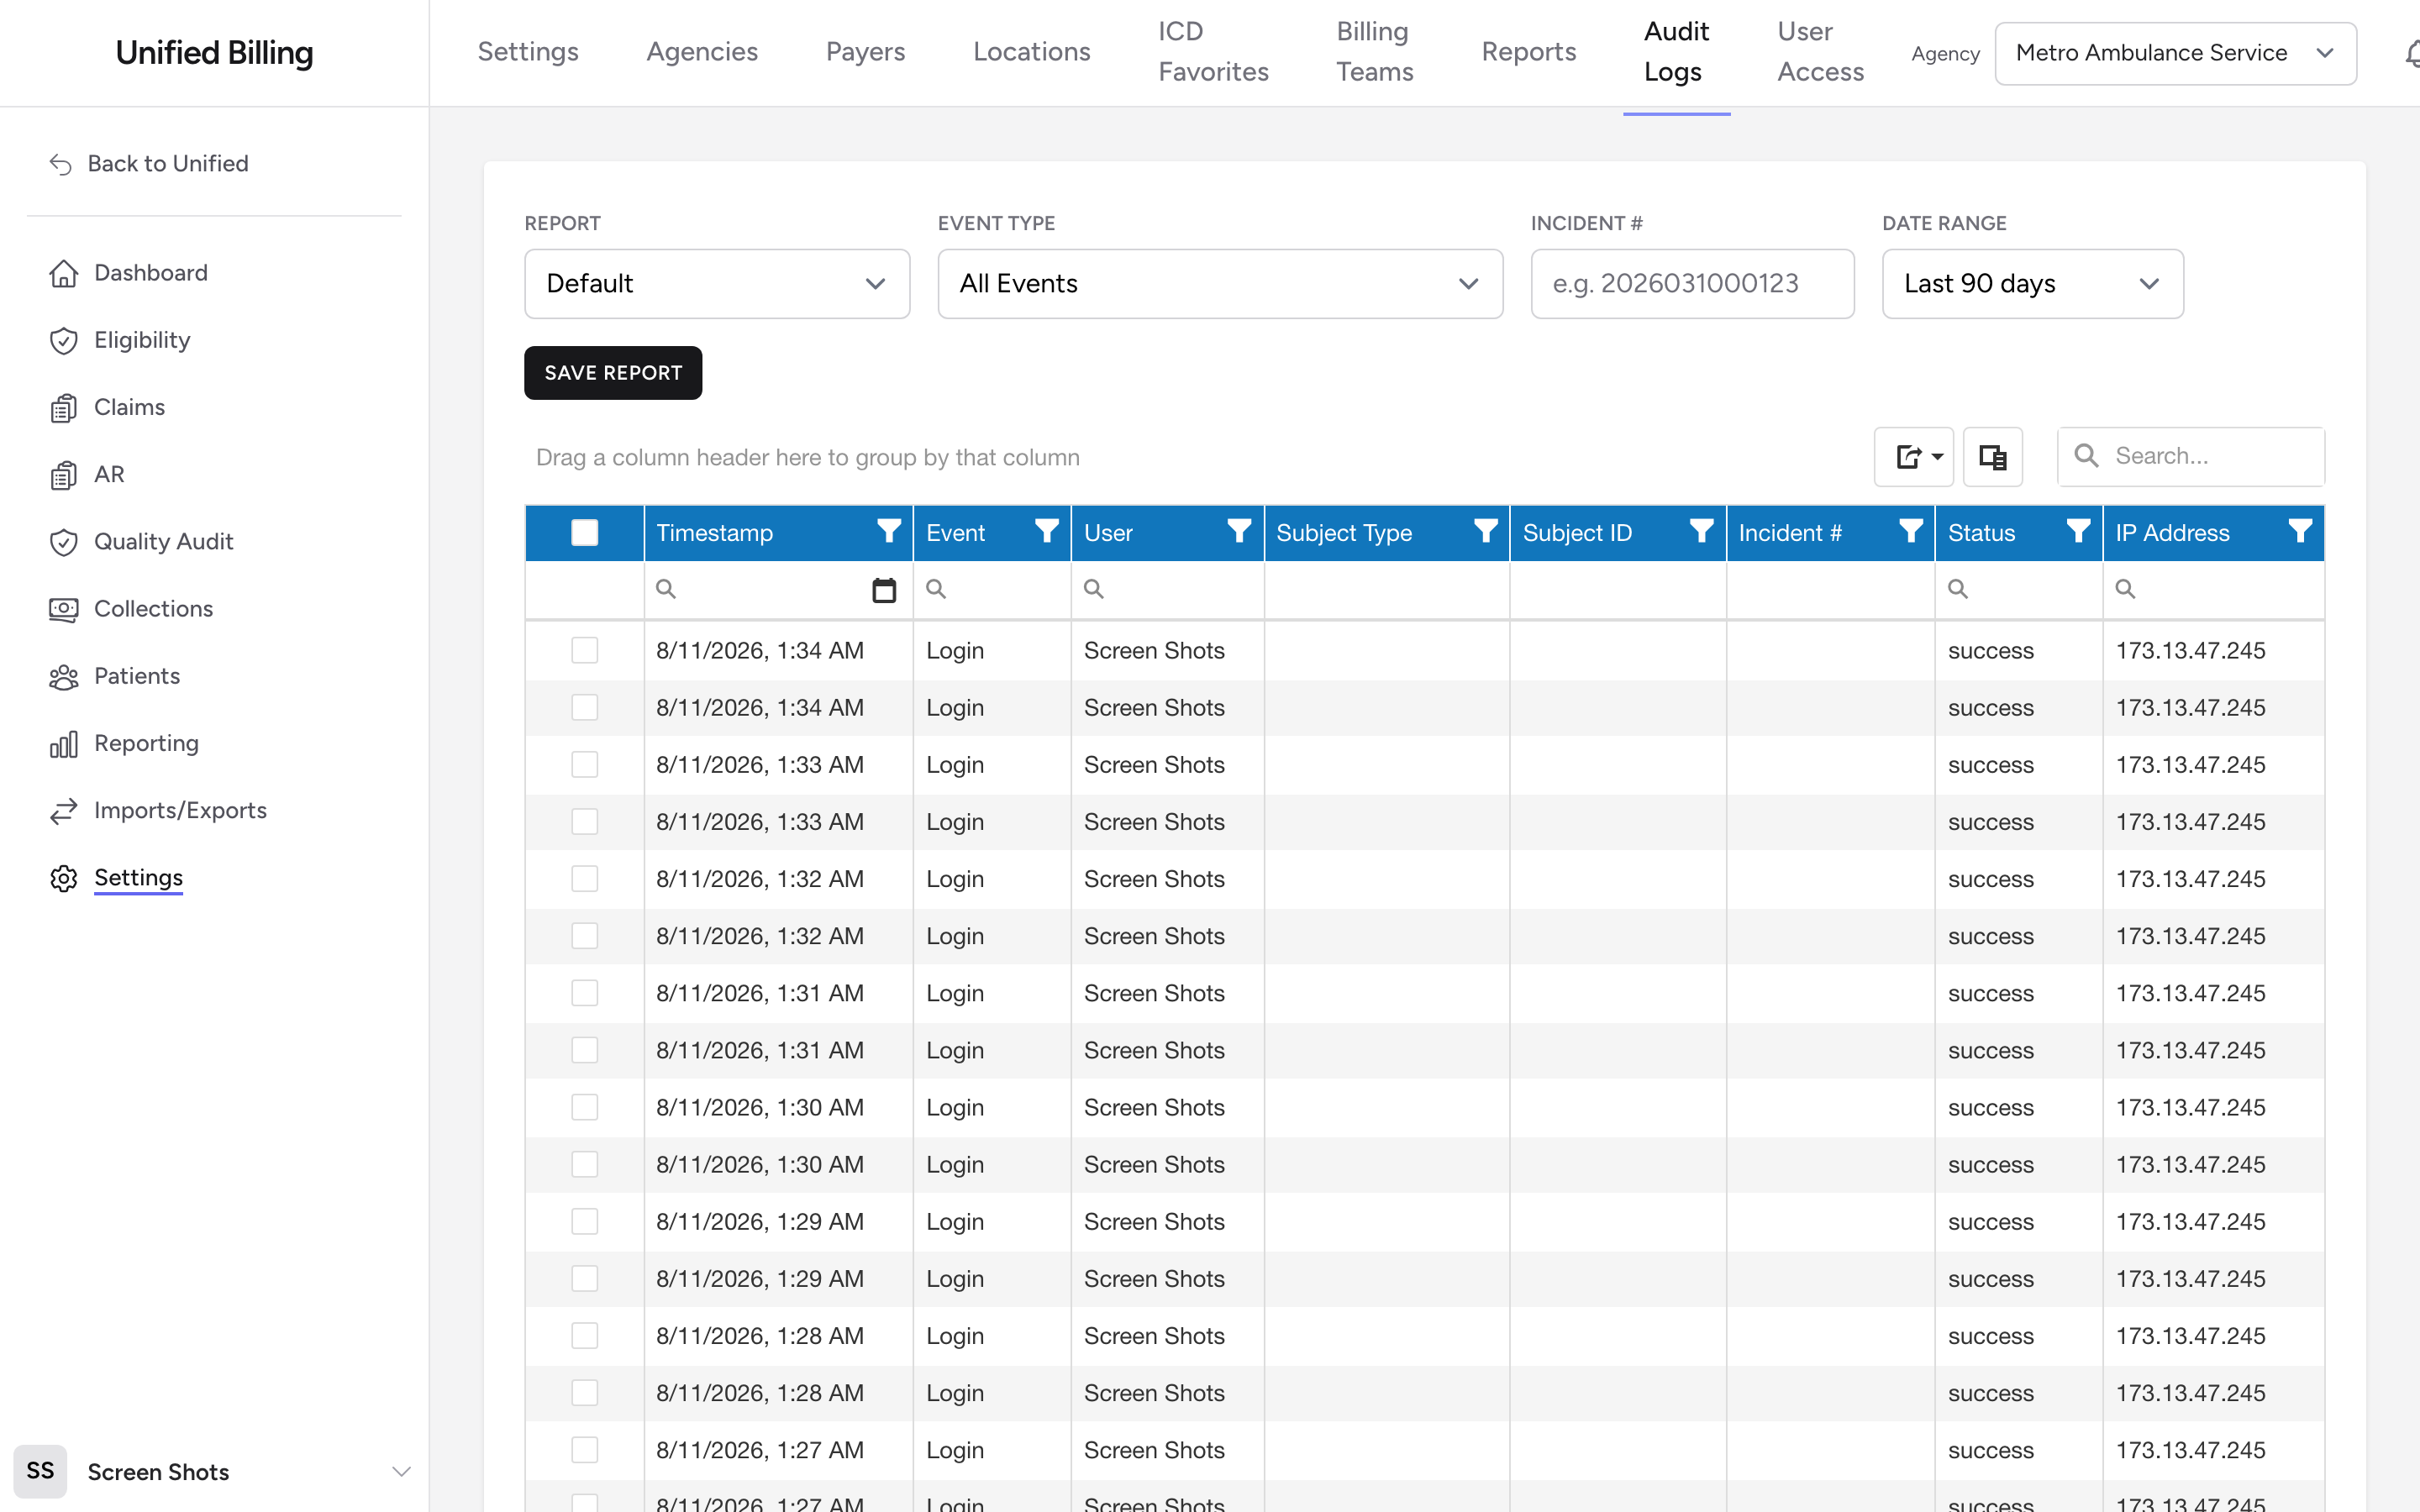The height and width of the screenshot is (1512, 2420).
Task: Click the Collections money icon
Action: (64, 609)
